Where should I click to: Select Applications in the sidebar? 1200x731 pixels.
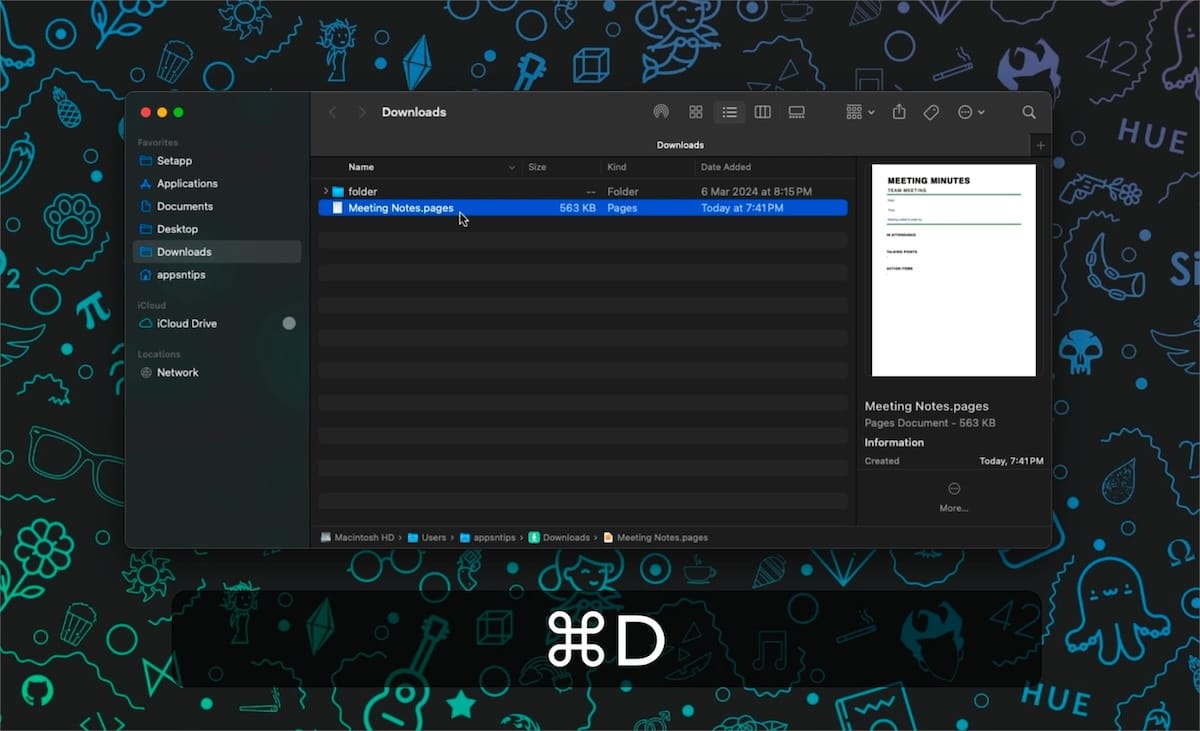[187, 183]
